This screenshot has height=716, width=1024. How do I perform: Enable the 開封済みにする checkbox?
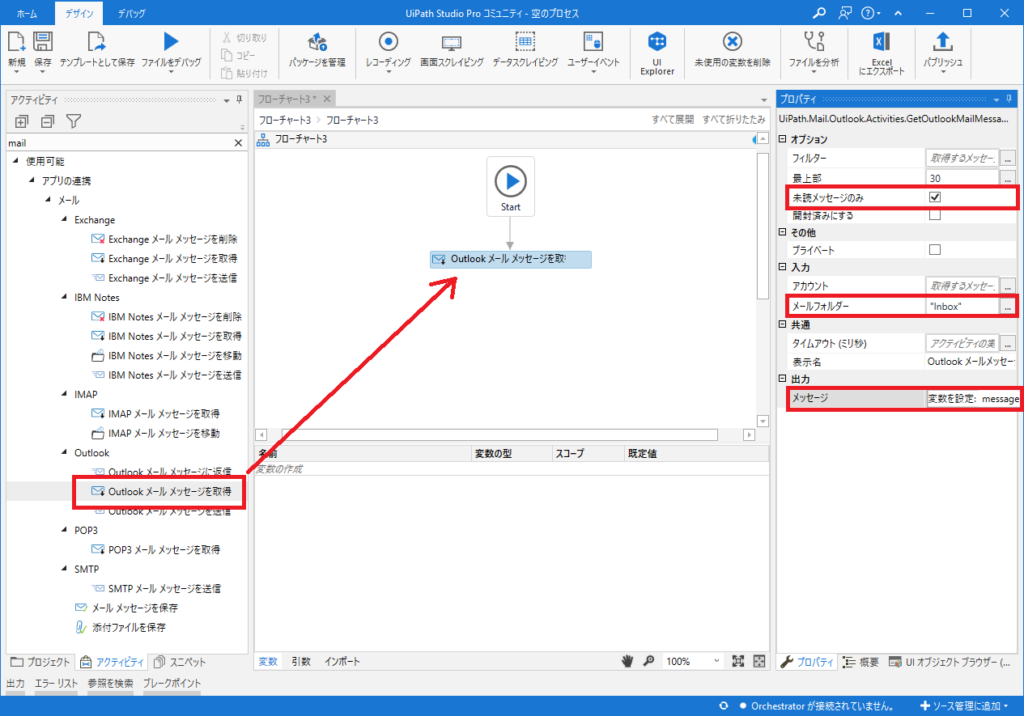pyautogui.click(x=935, y=215)
